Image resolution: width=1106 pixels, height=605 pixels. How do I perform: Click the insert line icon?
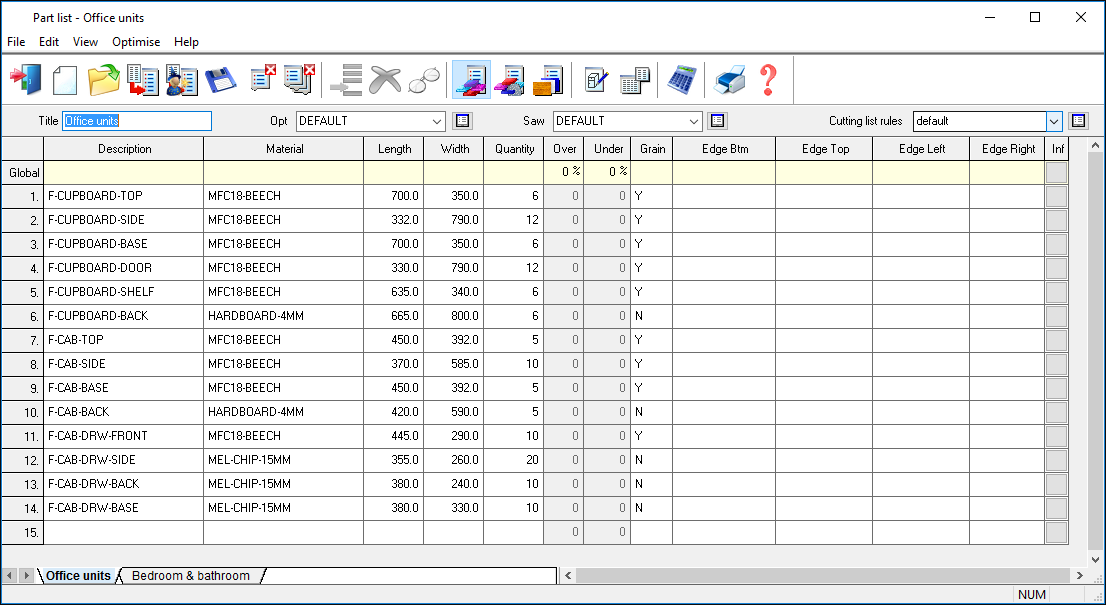coord(346,79)
